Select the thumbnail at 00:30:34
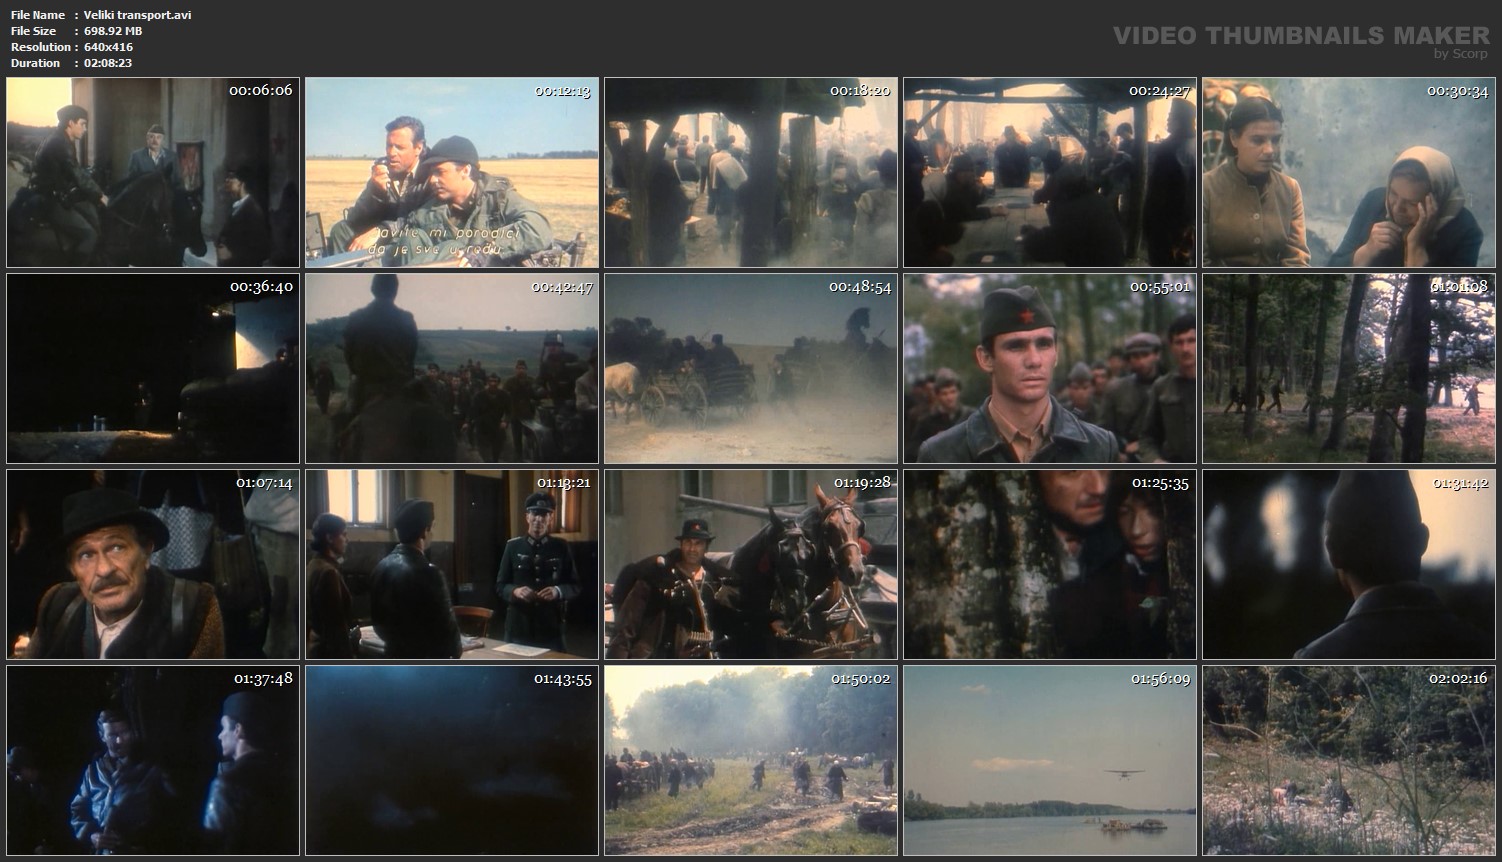This screenshot has width=1502, height=862. 1349,172
